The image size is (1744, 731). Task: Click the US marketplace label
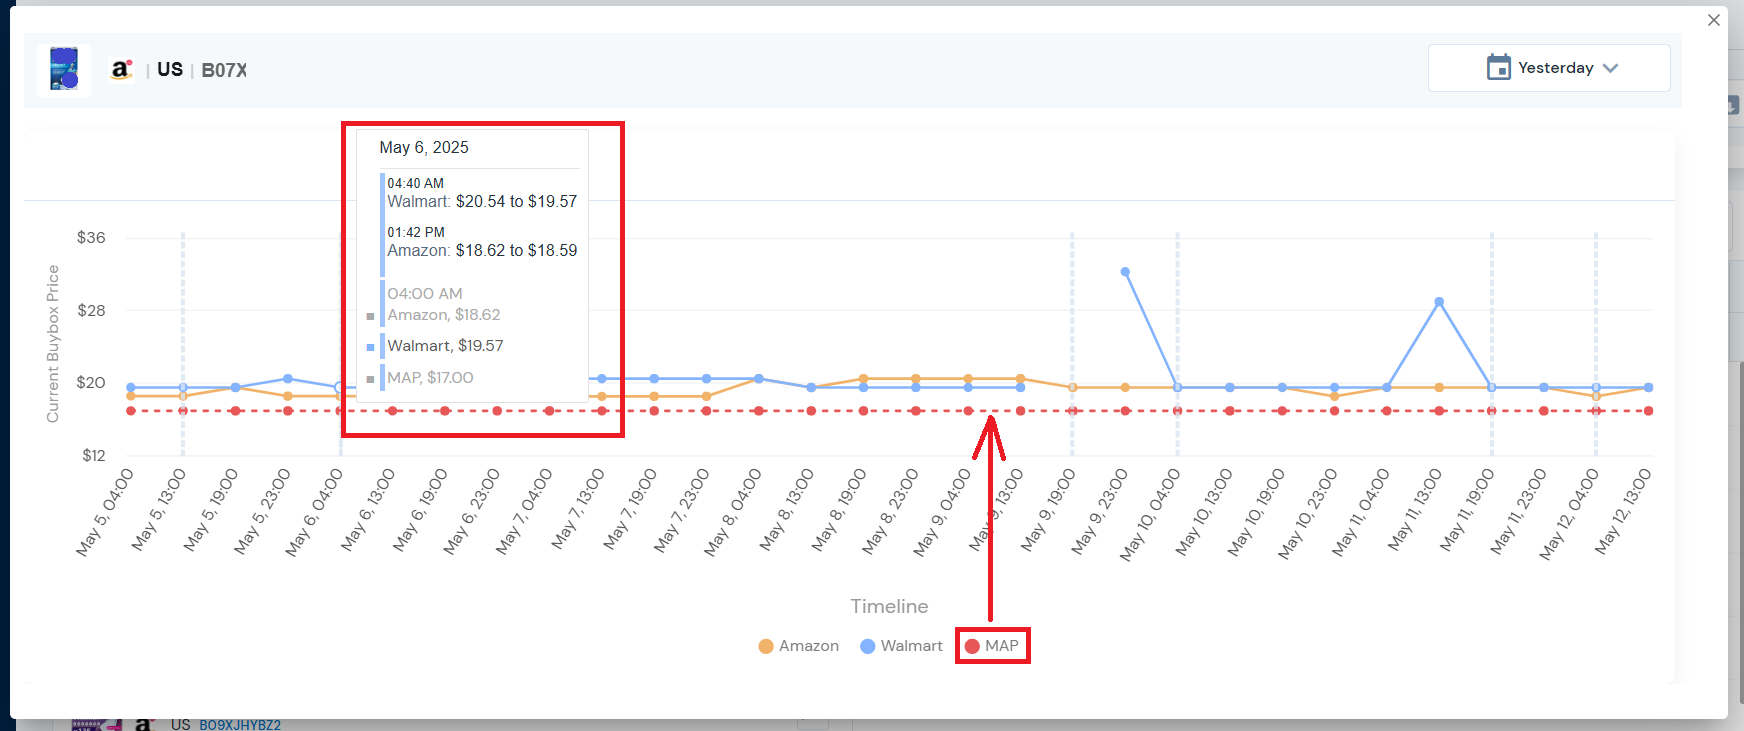[170, 69]
